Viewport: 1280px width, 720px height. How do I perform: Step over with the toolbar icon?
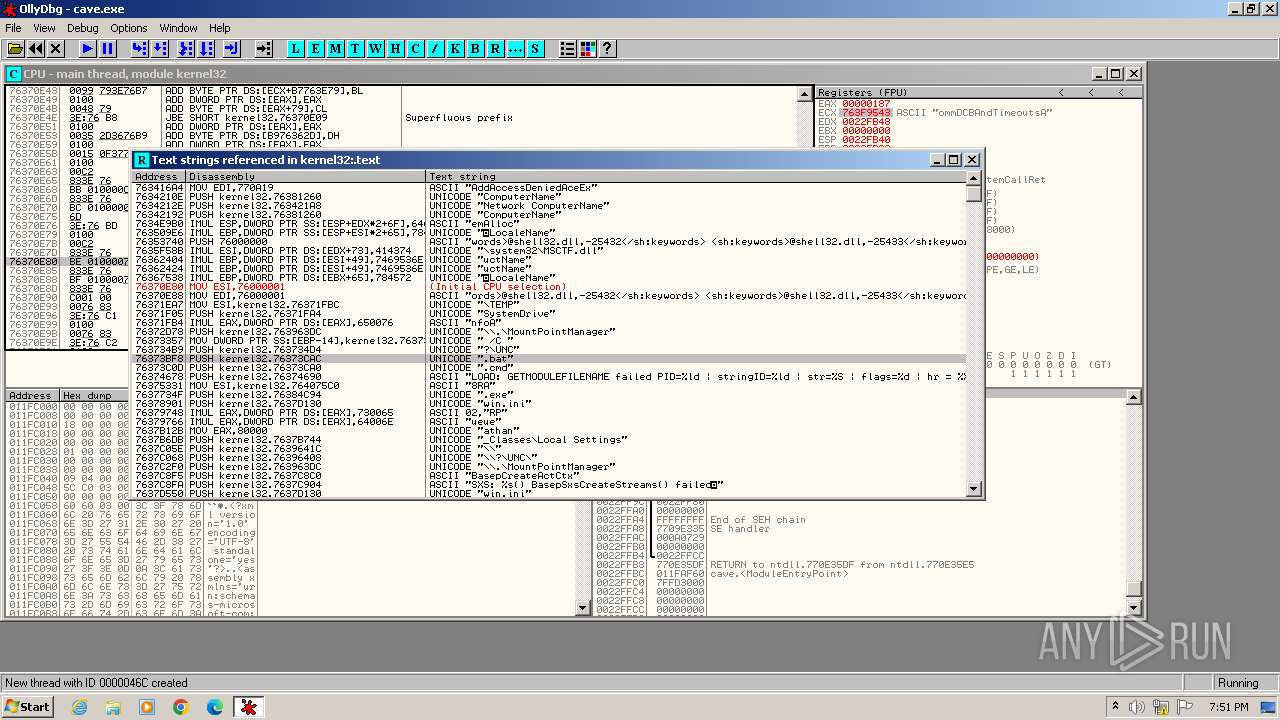160,48
